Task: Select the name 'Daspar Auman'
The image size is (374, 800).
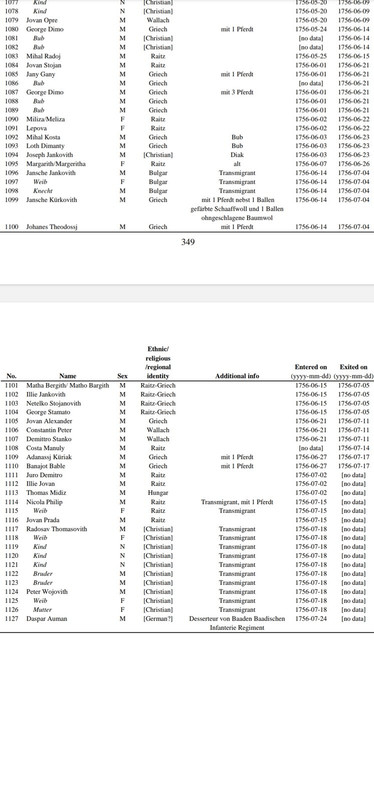Action: pos(46,619)
